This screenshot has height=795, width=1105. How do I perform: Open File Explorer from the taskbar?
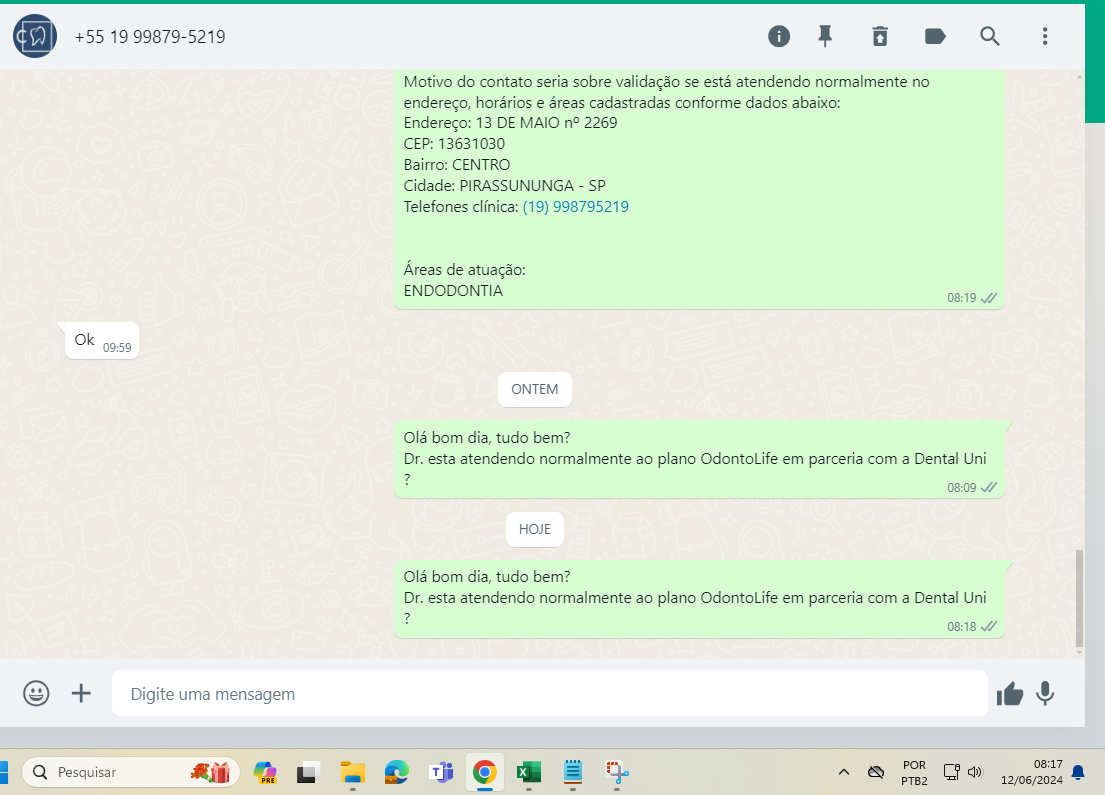click(x=352, y=772)
